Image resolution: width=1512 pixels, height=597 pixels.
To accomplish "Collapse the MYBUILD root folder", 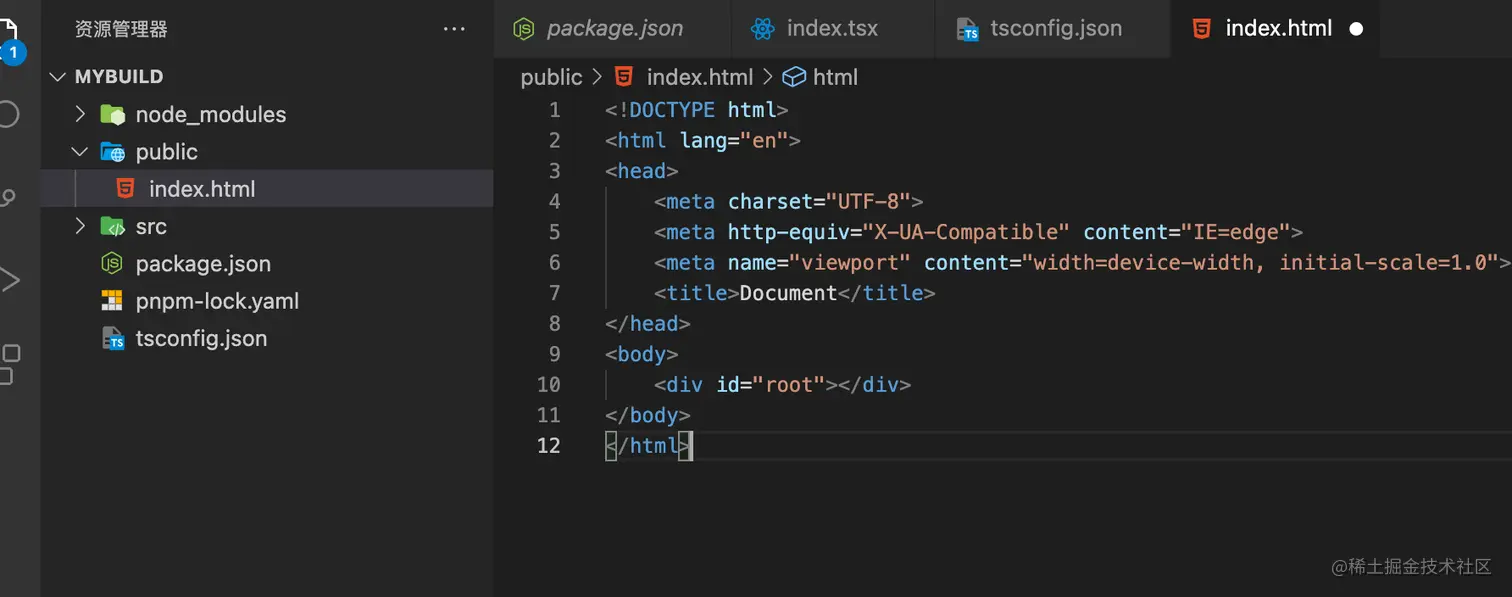I will coord(58,77).
